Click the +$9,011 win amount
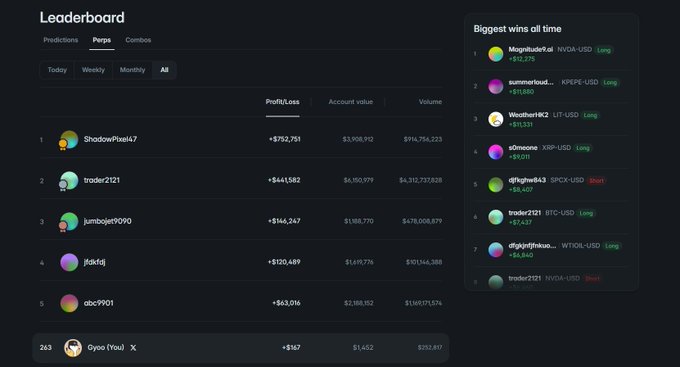The width and height of the screenshot is (680, 367). (x=519, y=157)
